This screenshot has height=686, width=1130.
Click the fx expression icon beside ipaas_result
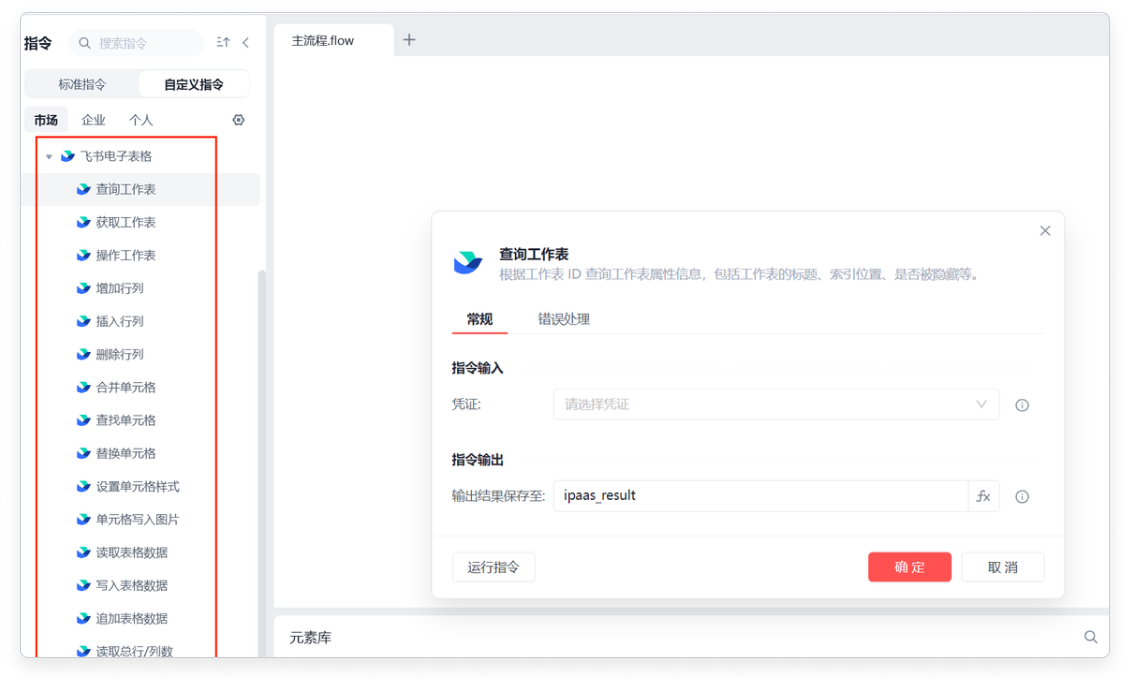(983, 496)
